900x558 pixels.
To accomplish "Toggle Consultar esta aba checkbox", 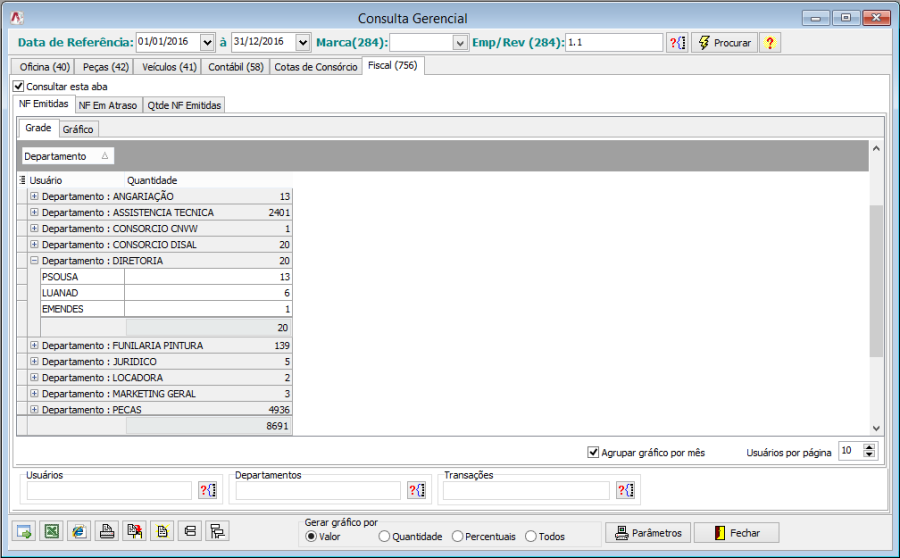I will [18, 86].
